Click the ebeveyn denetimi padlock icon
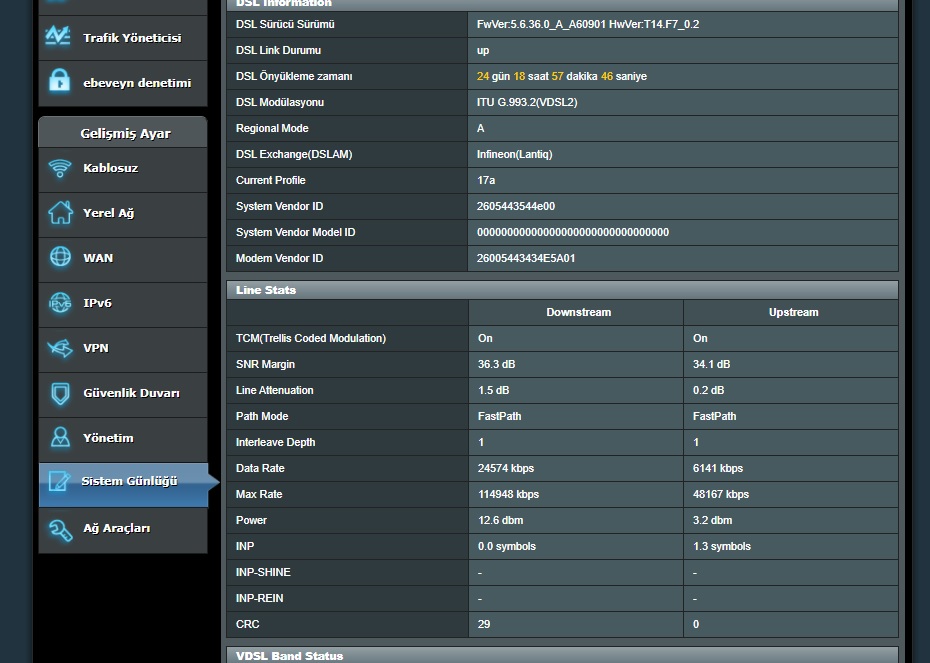This screenshot has height=663, width=930. pos(59,82)
